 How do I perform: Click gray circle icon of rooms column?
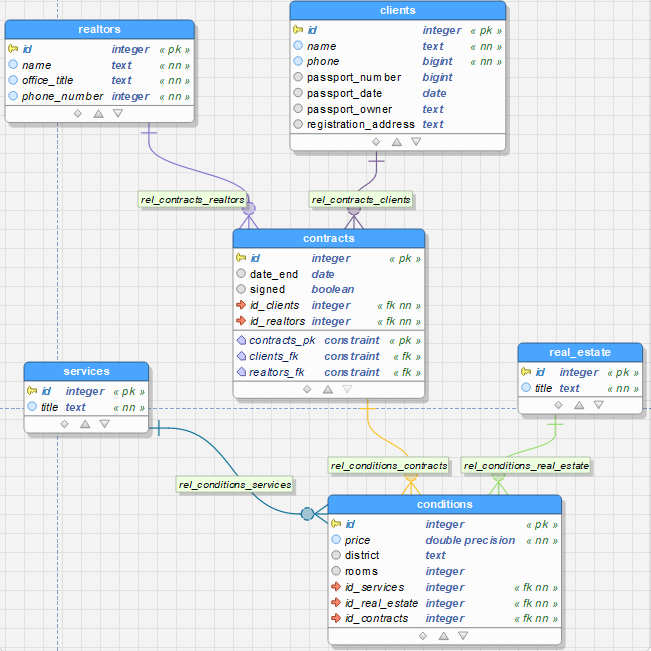(x=336, y=571)
